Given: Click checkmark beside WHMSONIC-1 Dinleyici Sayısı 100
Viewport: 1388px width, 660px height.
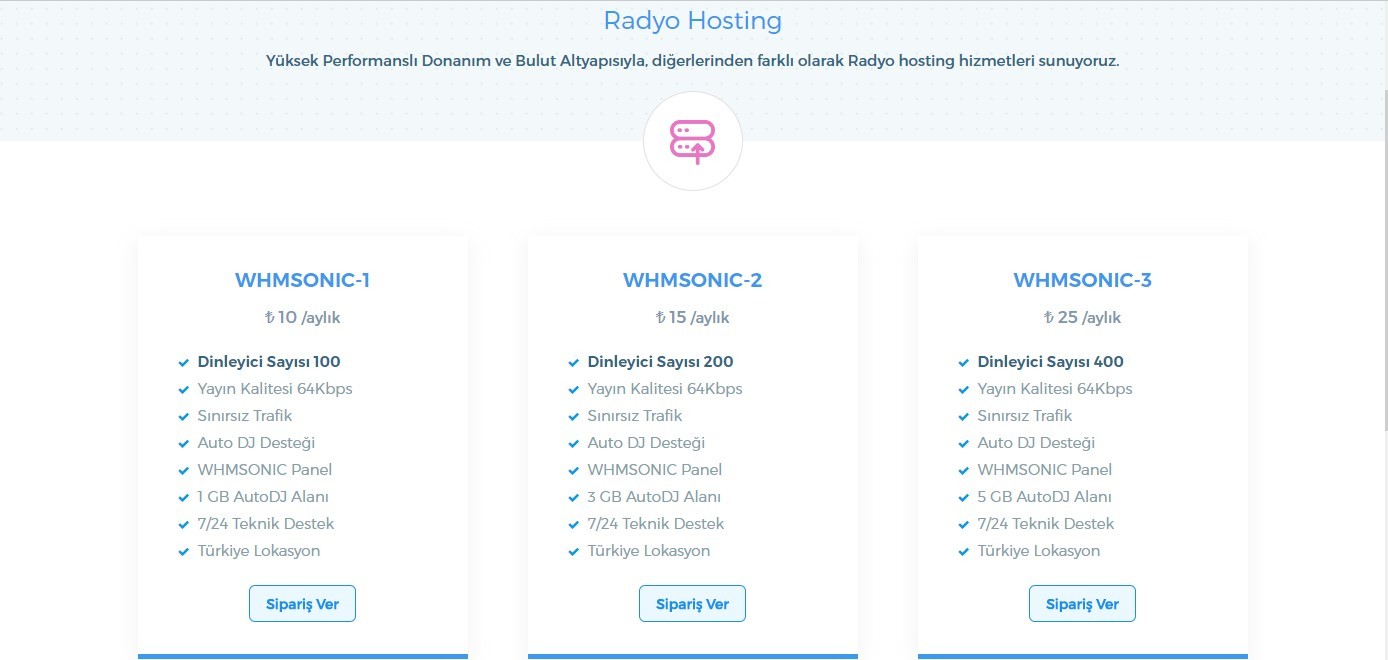Looking at the screenshot, I should coord(183,363).
